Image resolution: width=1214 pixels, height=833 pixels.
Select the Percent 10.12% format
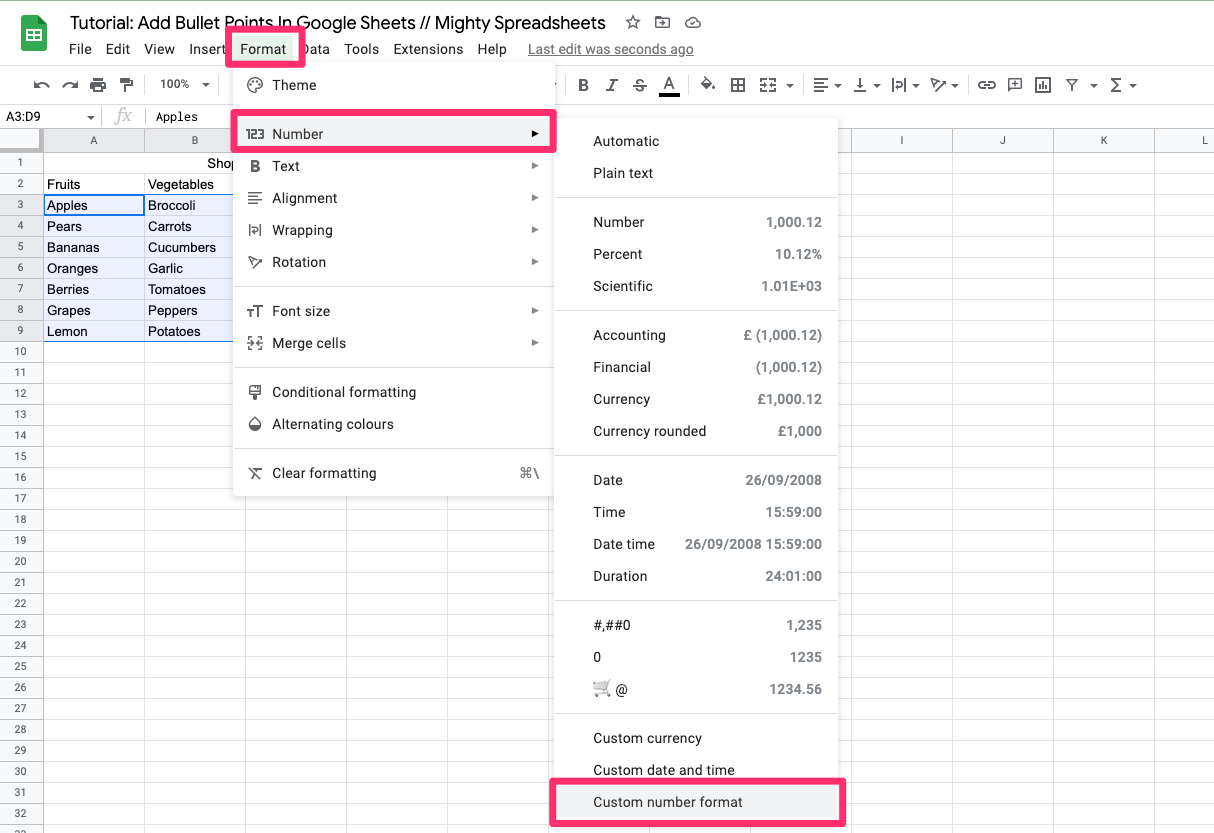tap(697, 254)
